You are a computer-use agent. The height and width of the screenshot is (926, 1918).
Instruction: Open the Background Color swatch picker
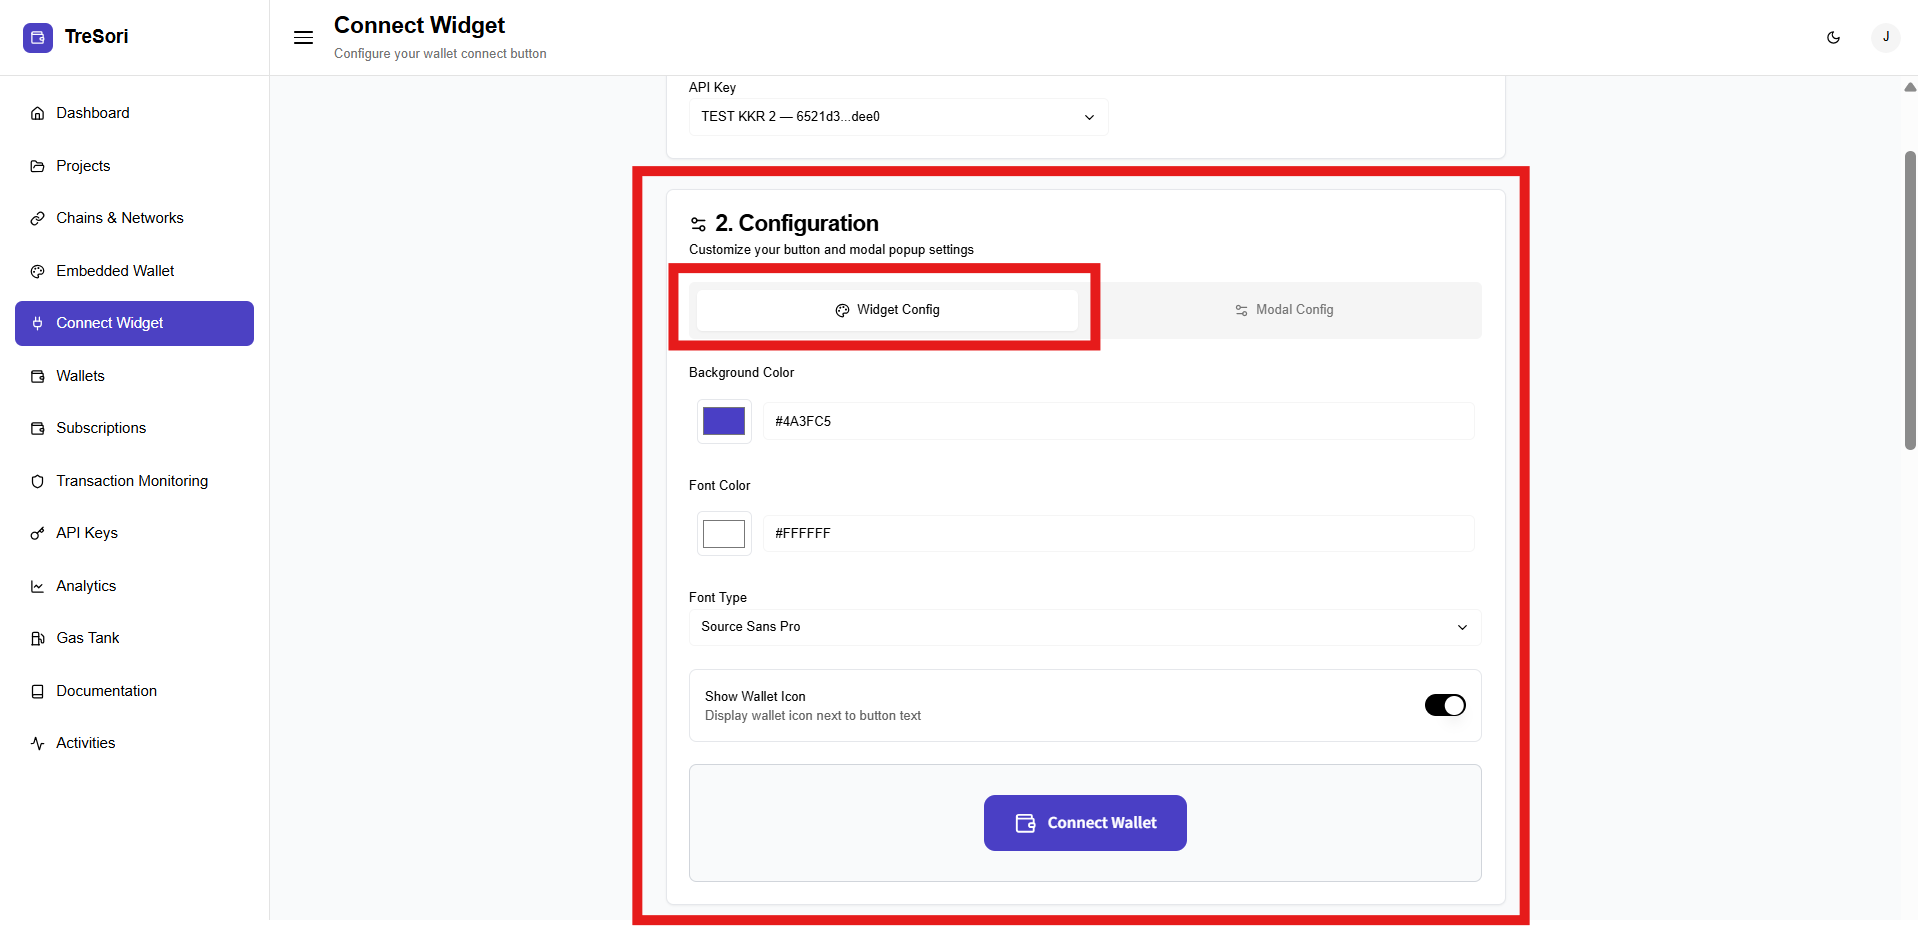pos(724,421)
